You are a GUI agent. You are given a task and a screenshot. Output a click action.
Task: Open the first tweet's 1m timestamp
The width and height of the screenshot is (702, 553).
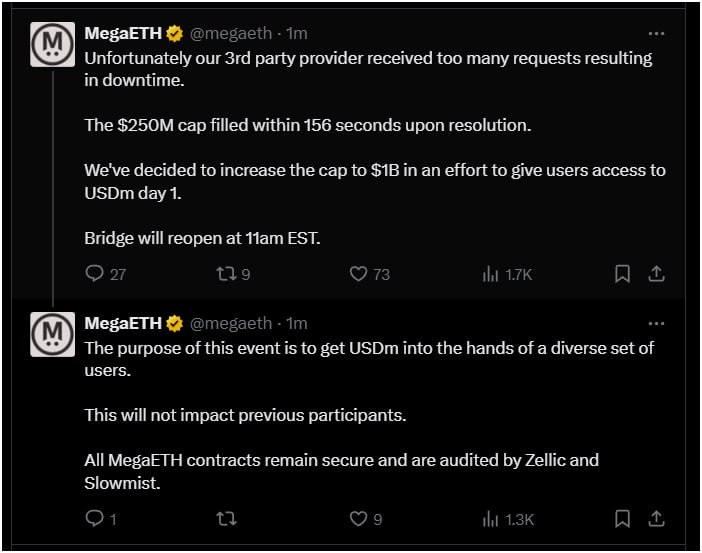coord(297,34)
